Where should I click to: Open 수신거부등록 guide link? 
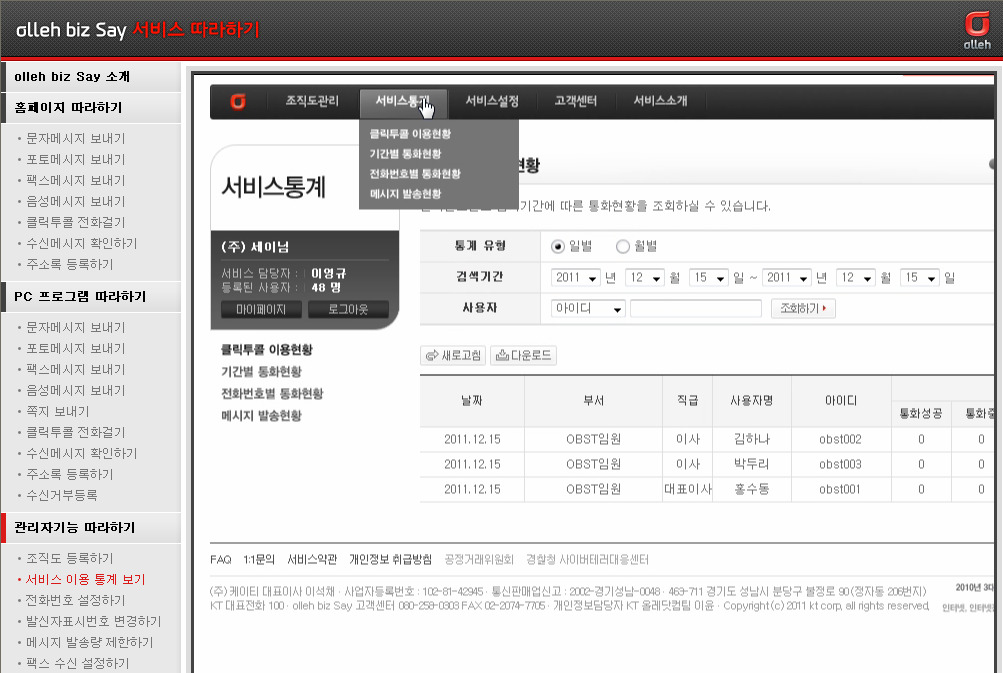[61, 495]
